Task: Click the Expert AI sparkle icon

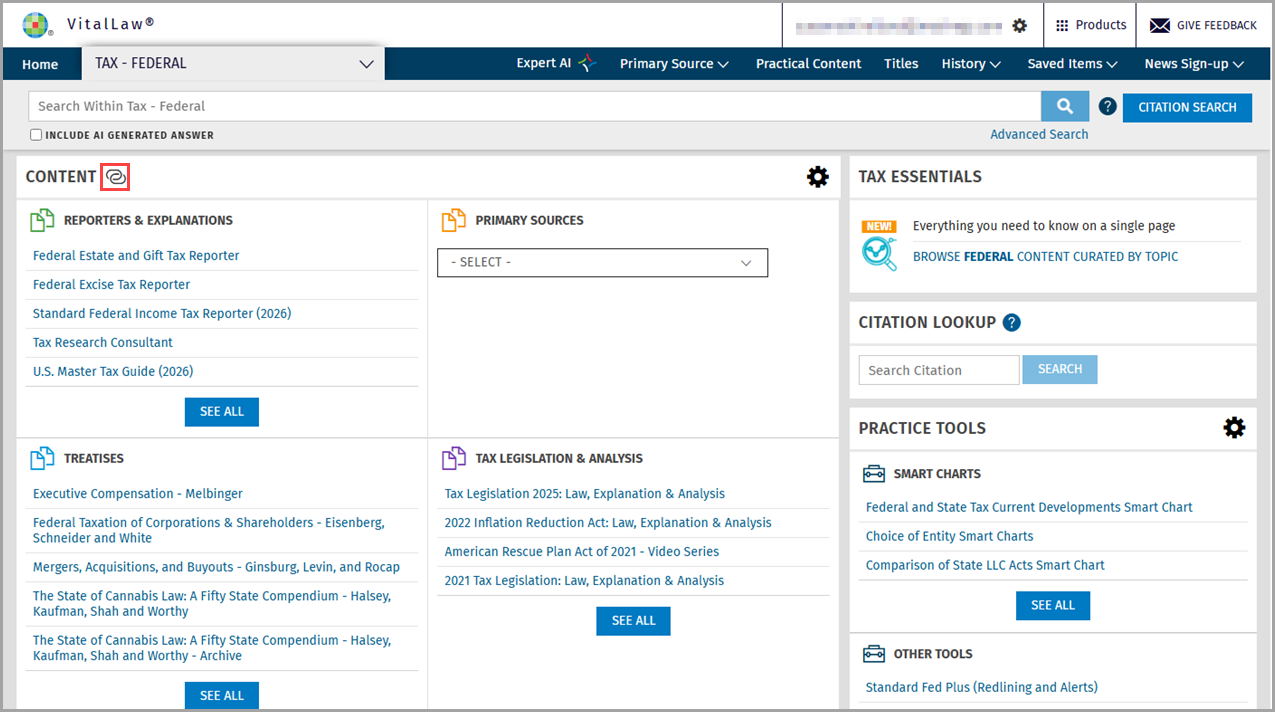Action: [587, 63]
